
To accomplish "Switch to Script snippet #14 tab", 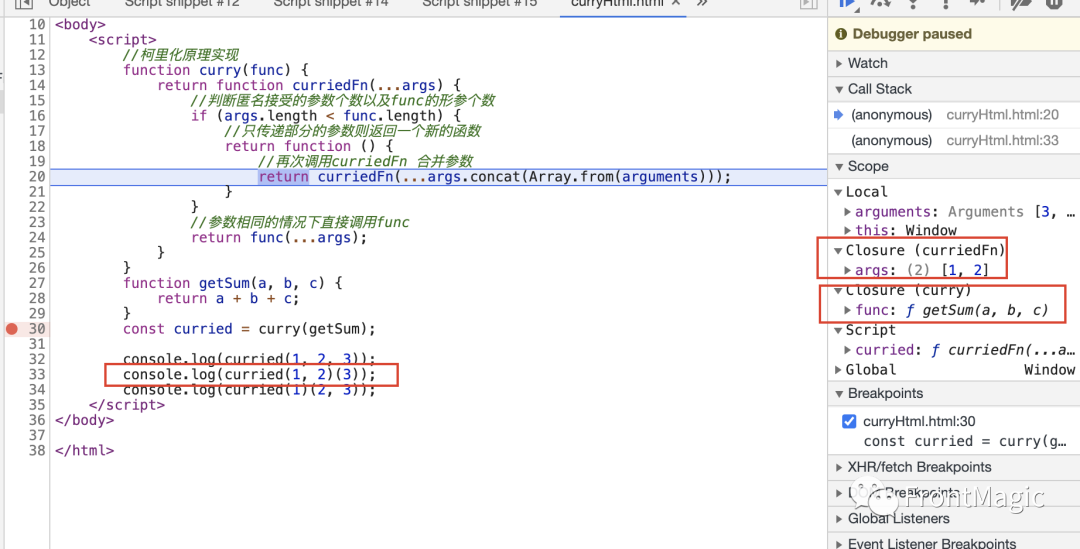I will pos(331,3).
